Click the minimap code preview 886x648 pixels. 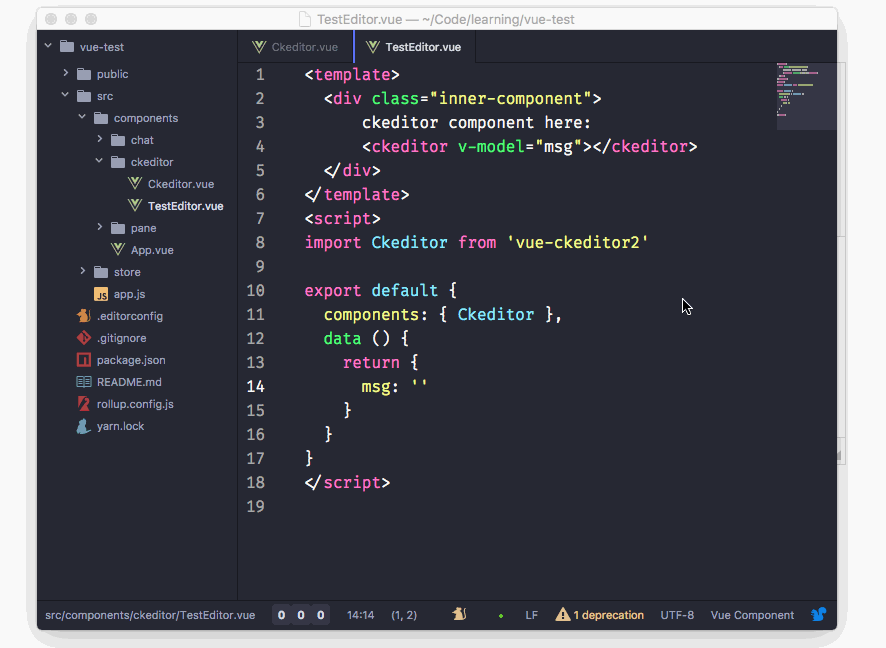click(806, 96)
